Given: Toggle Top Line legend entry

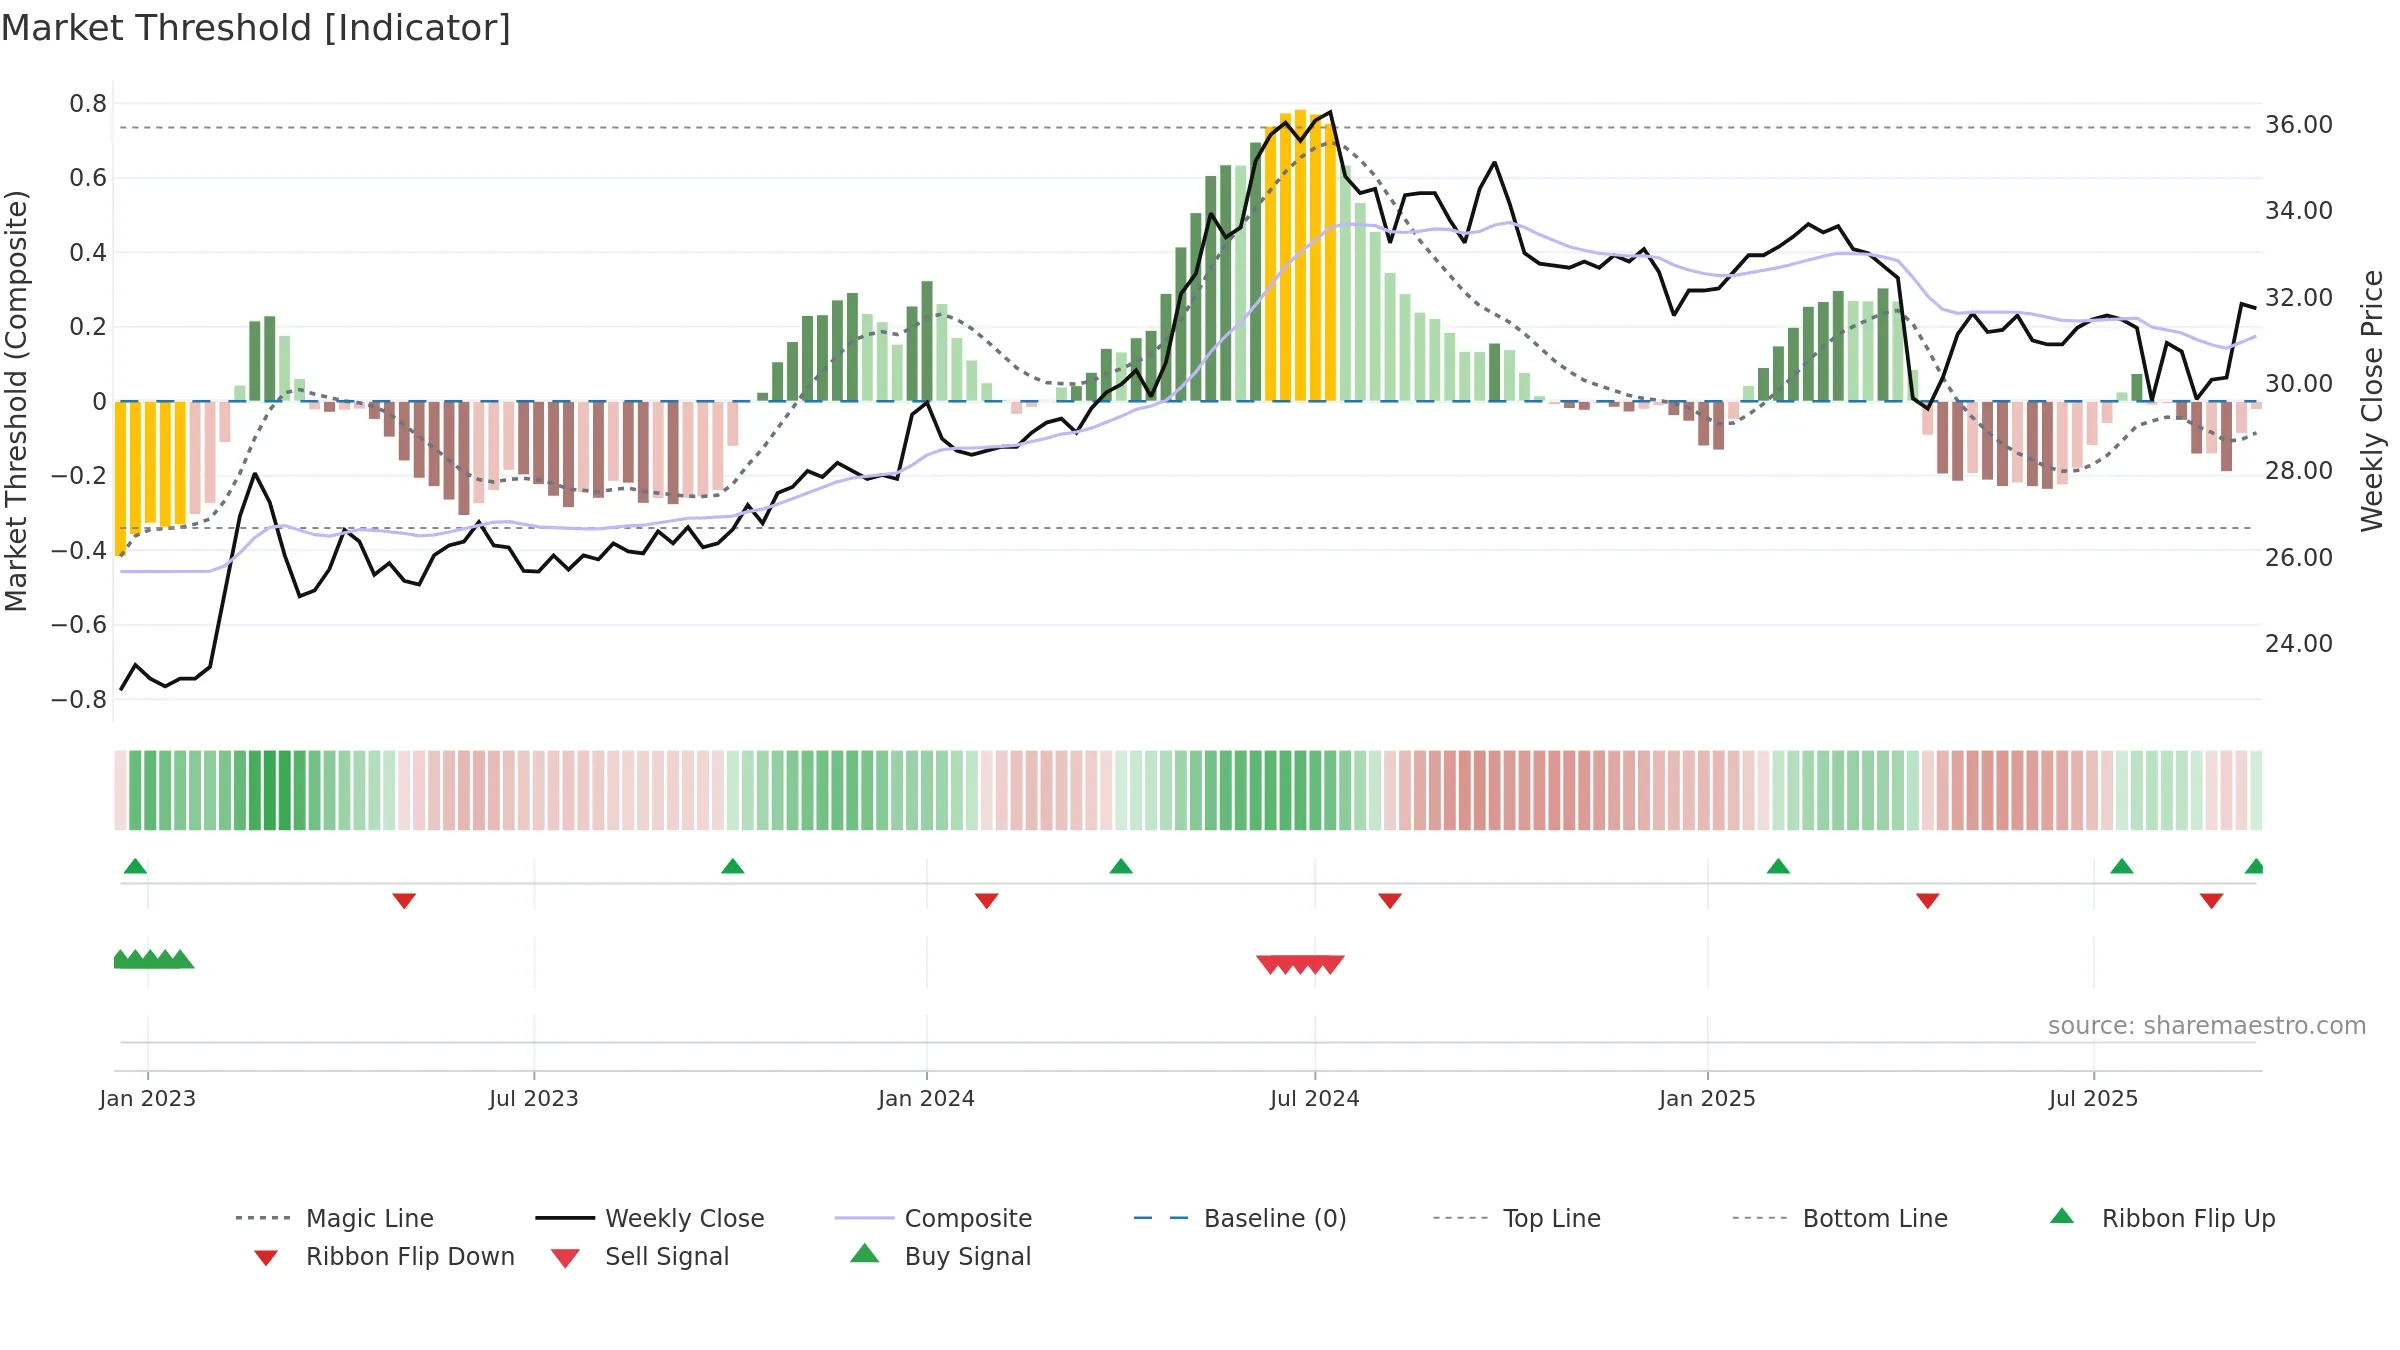Looking at the screenshot, I should tap(1517, 1218).
